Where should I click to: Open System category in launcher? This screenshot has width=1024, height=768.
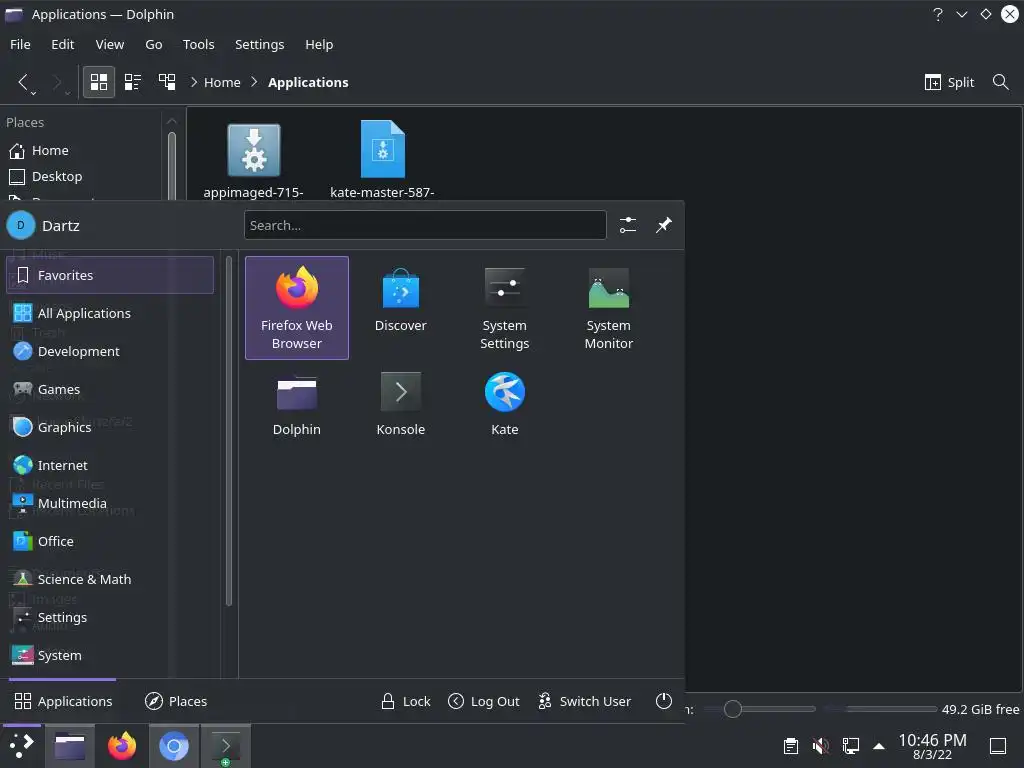click(110, 655)
